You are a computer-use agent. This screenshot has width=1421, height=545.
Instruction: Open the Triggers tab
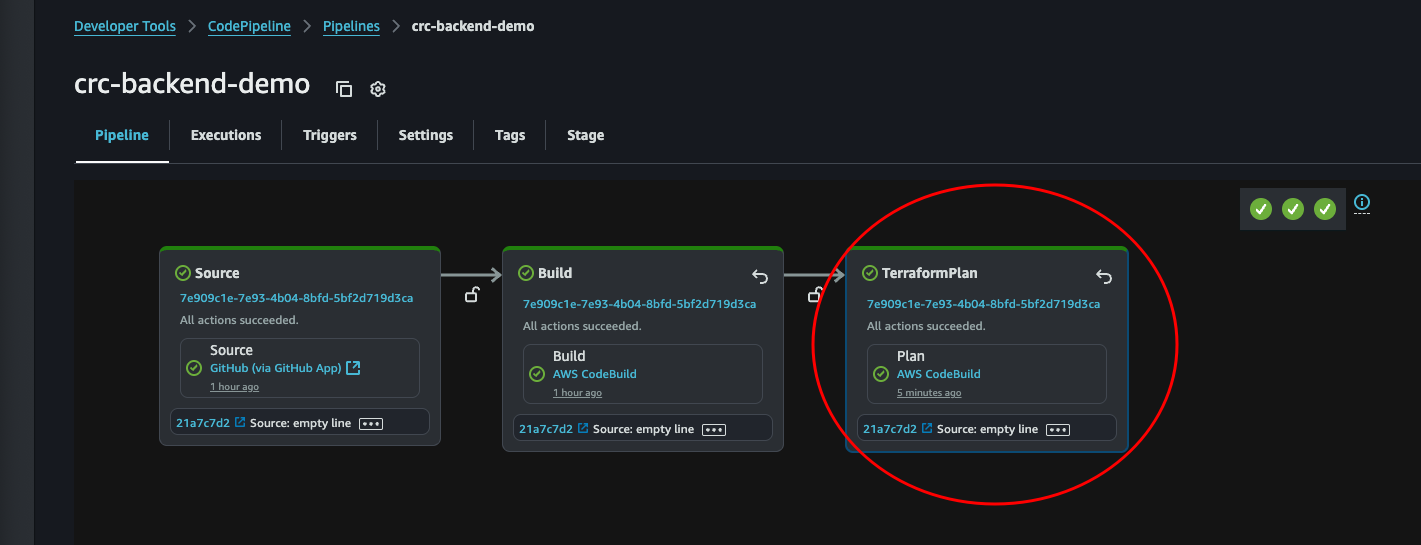(x=330, y=135)
